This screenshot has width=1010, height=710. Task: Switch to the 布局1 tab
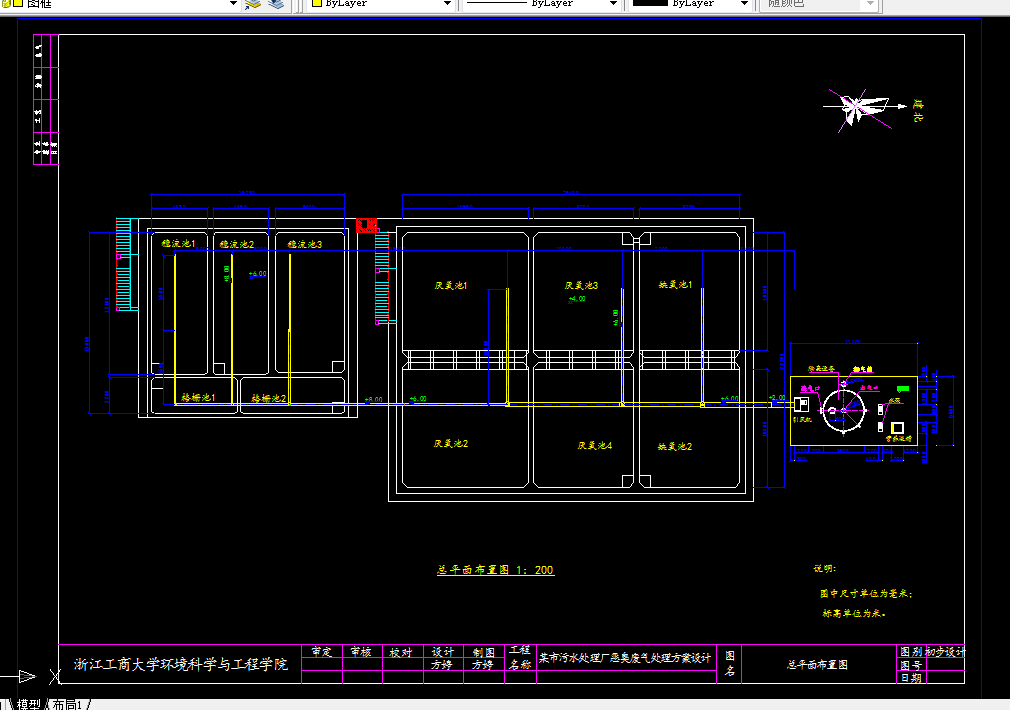pyautogui.click(x=68, y=704)
